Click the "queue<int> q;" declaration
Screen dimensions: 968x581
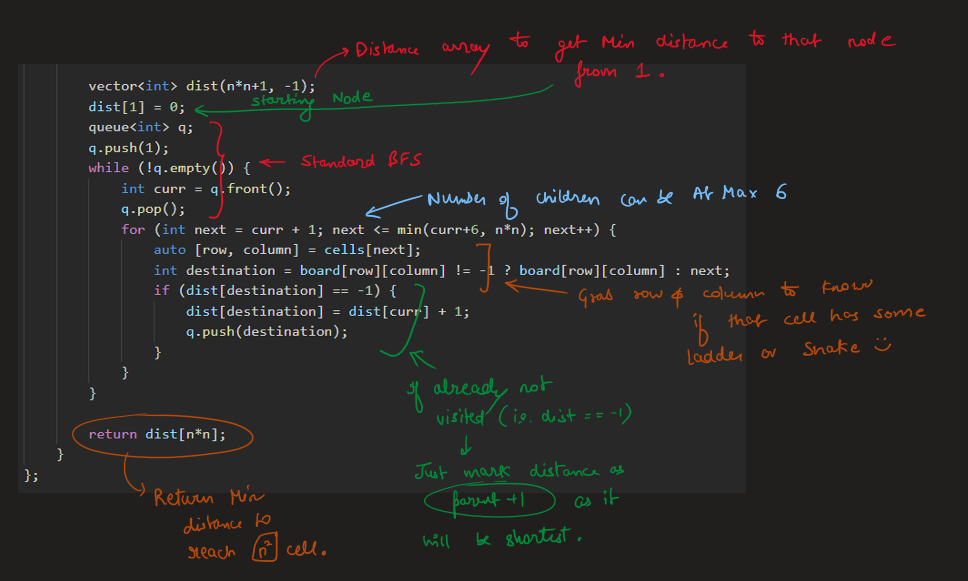coord(147,127)
